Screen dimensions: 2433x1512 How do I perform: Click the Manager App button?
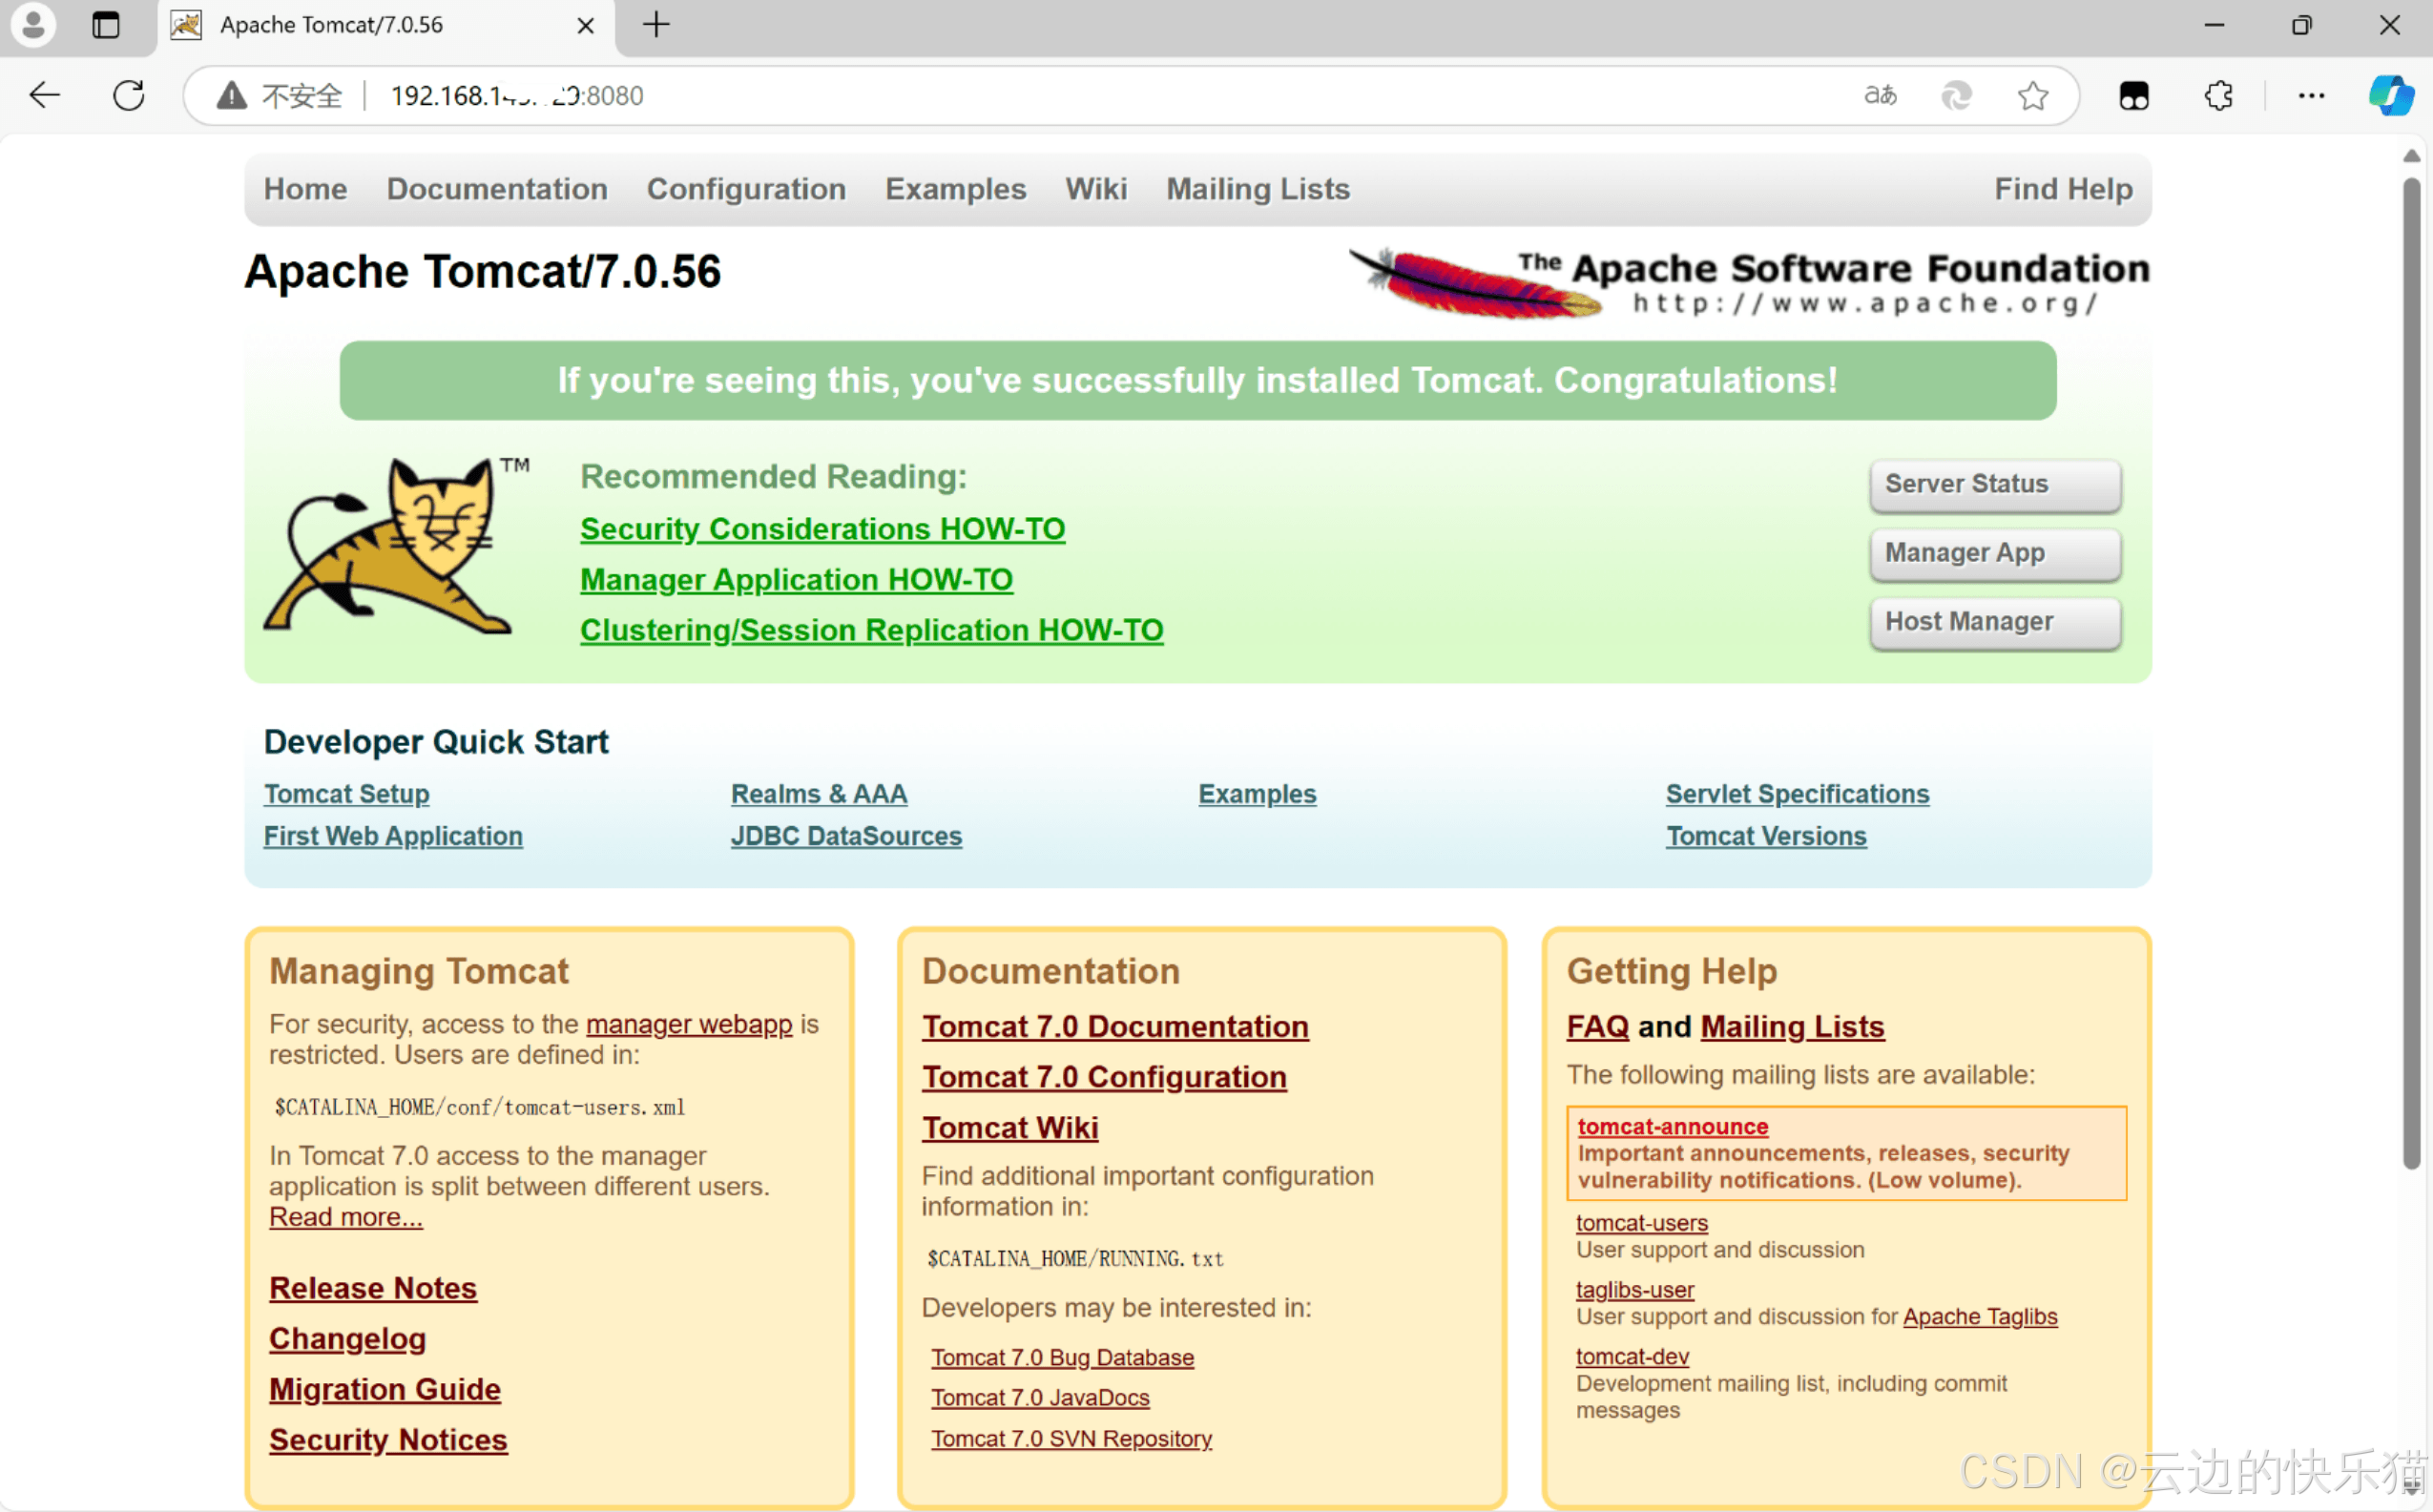point(1995,553)
